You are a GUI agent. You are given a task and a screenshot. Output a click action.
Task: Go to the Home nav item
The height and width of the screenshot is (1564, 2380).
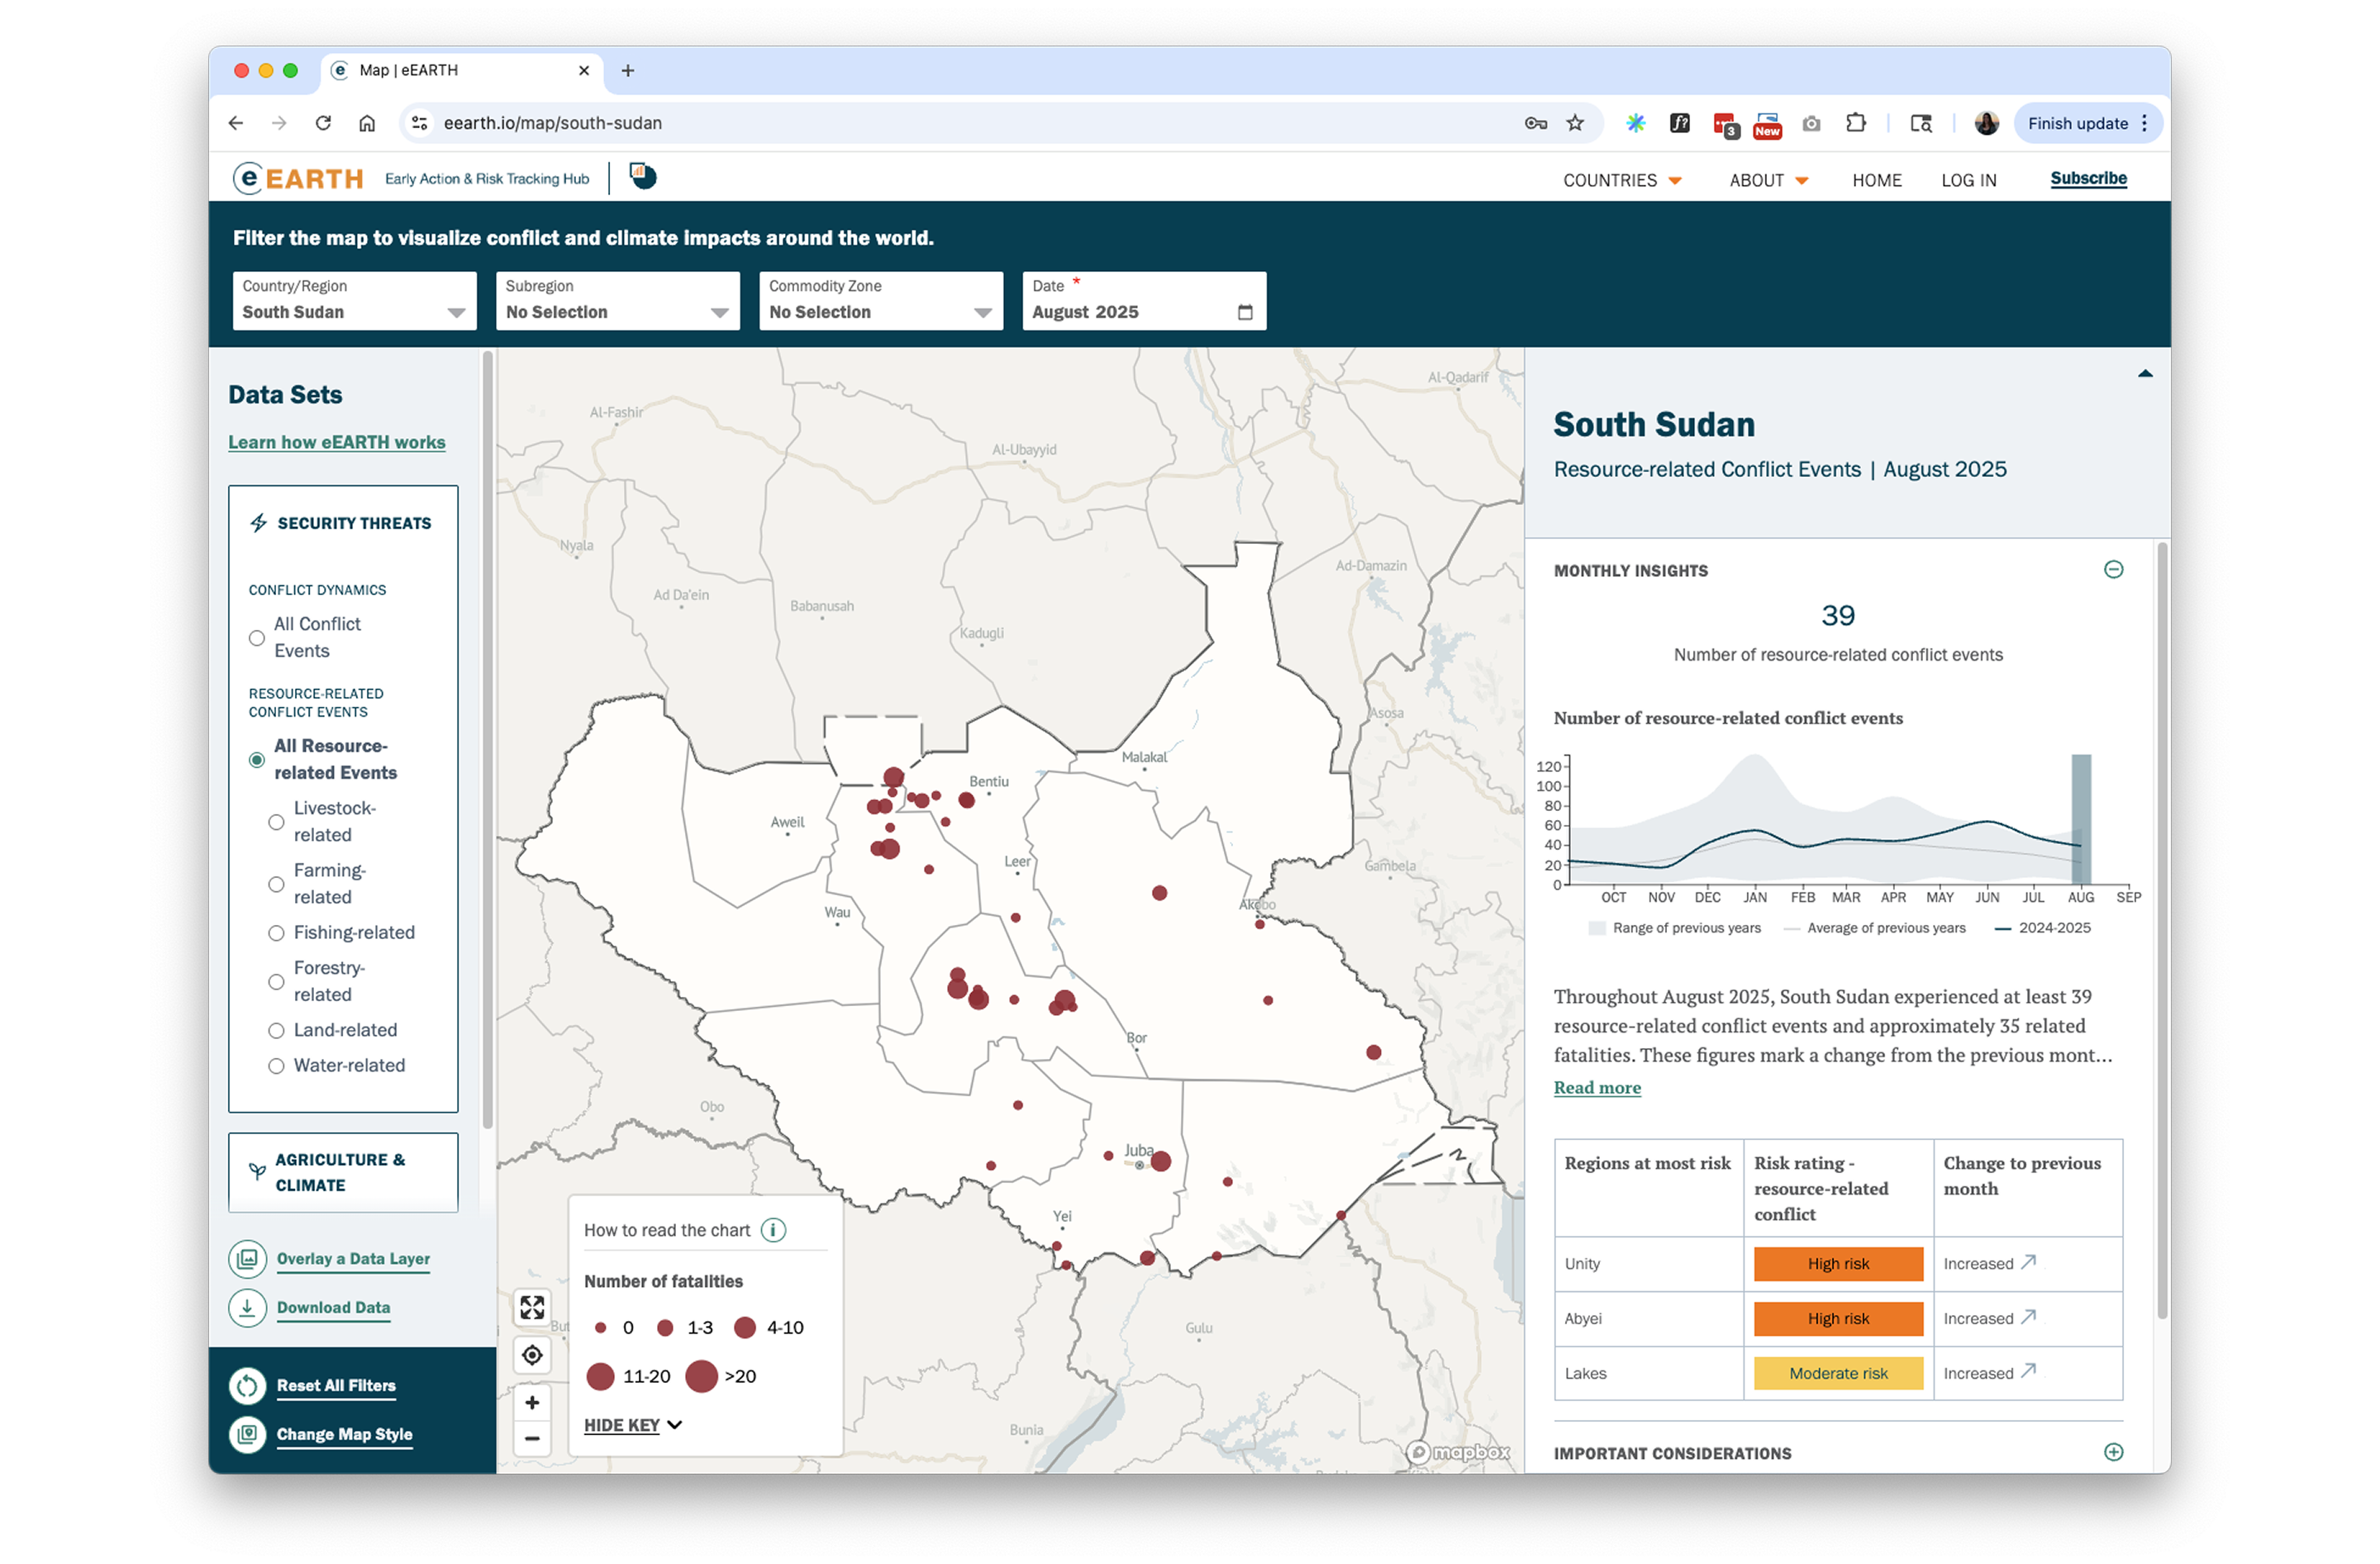pos(1877,180)
